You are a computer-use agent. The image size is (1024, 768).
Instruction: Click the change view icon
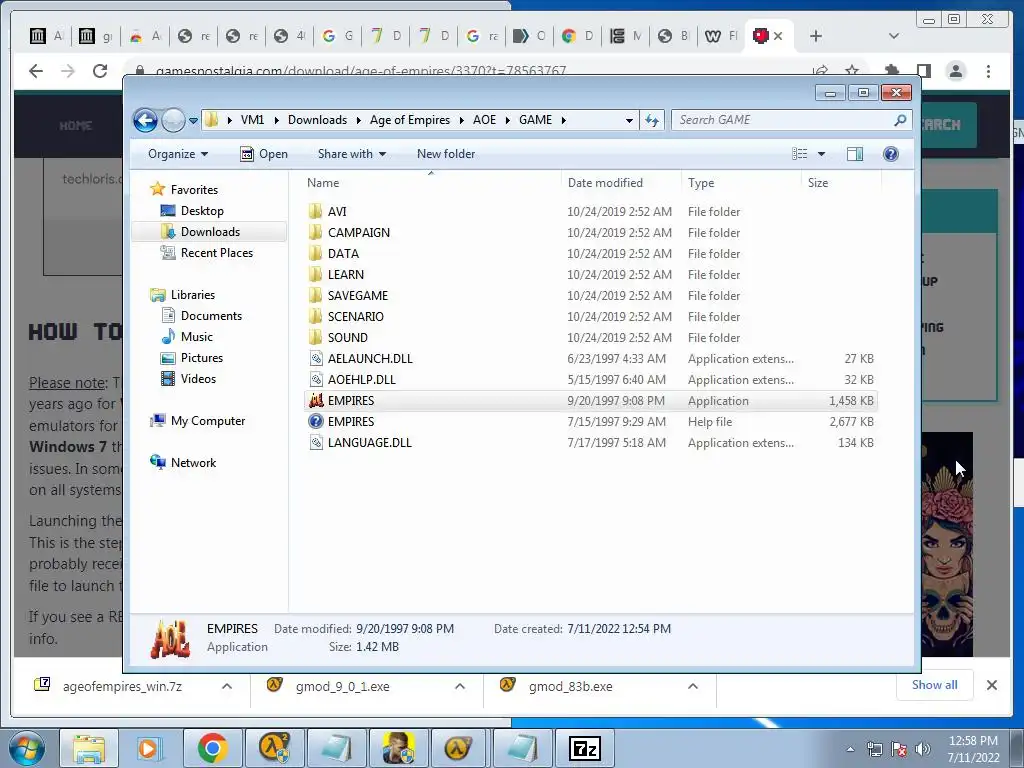[x=800, y=154]
